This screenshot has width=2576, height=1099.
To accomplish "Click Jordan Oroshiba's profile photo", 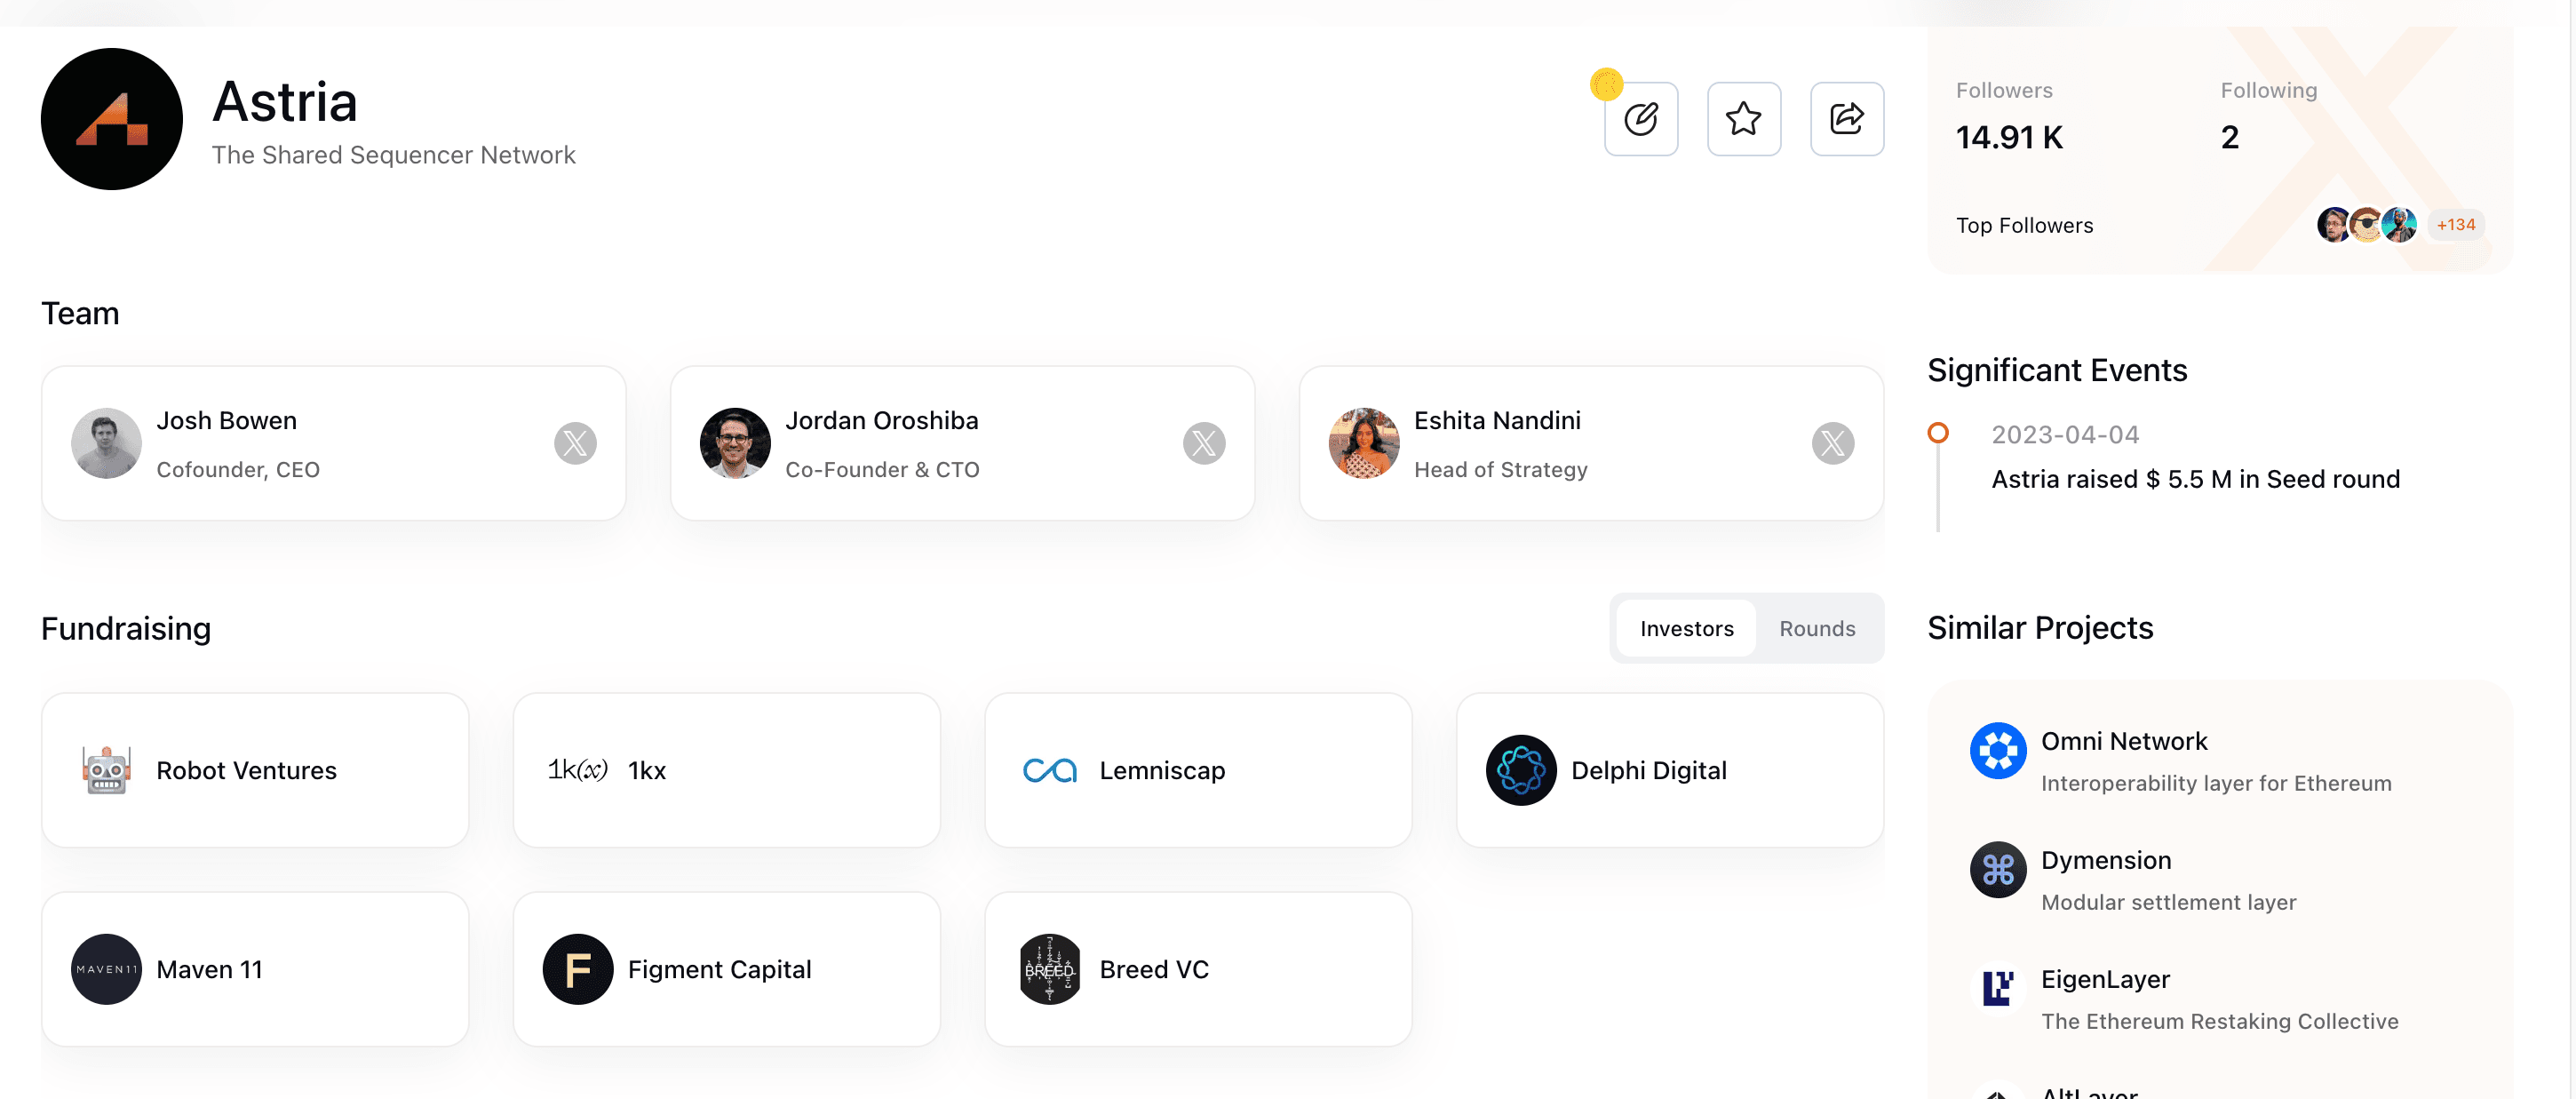I will pyautogui.click(x=735, y=443).
